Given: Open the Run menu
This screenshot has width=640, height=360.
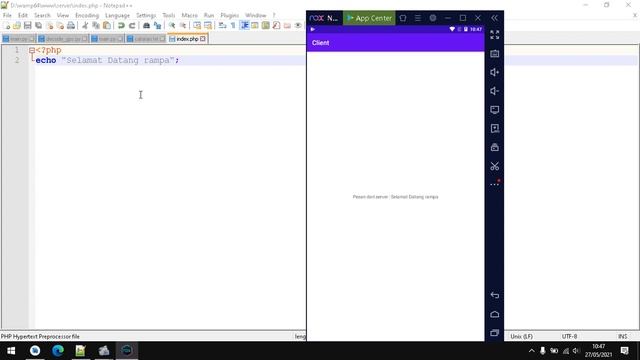Looking at the screenshot, I should pos(209,15).
